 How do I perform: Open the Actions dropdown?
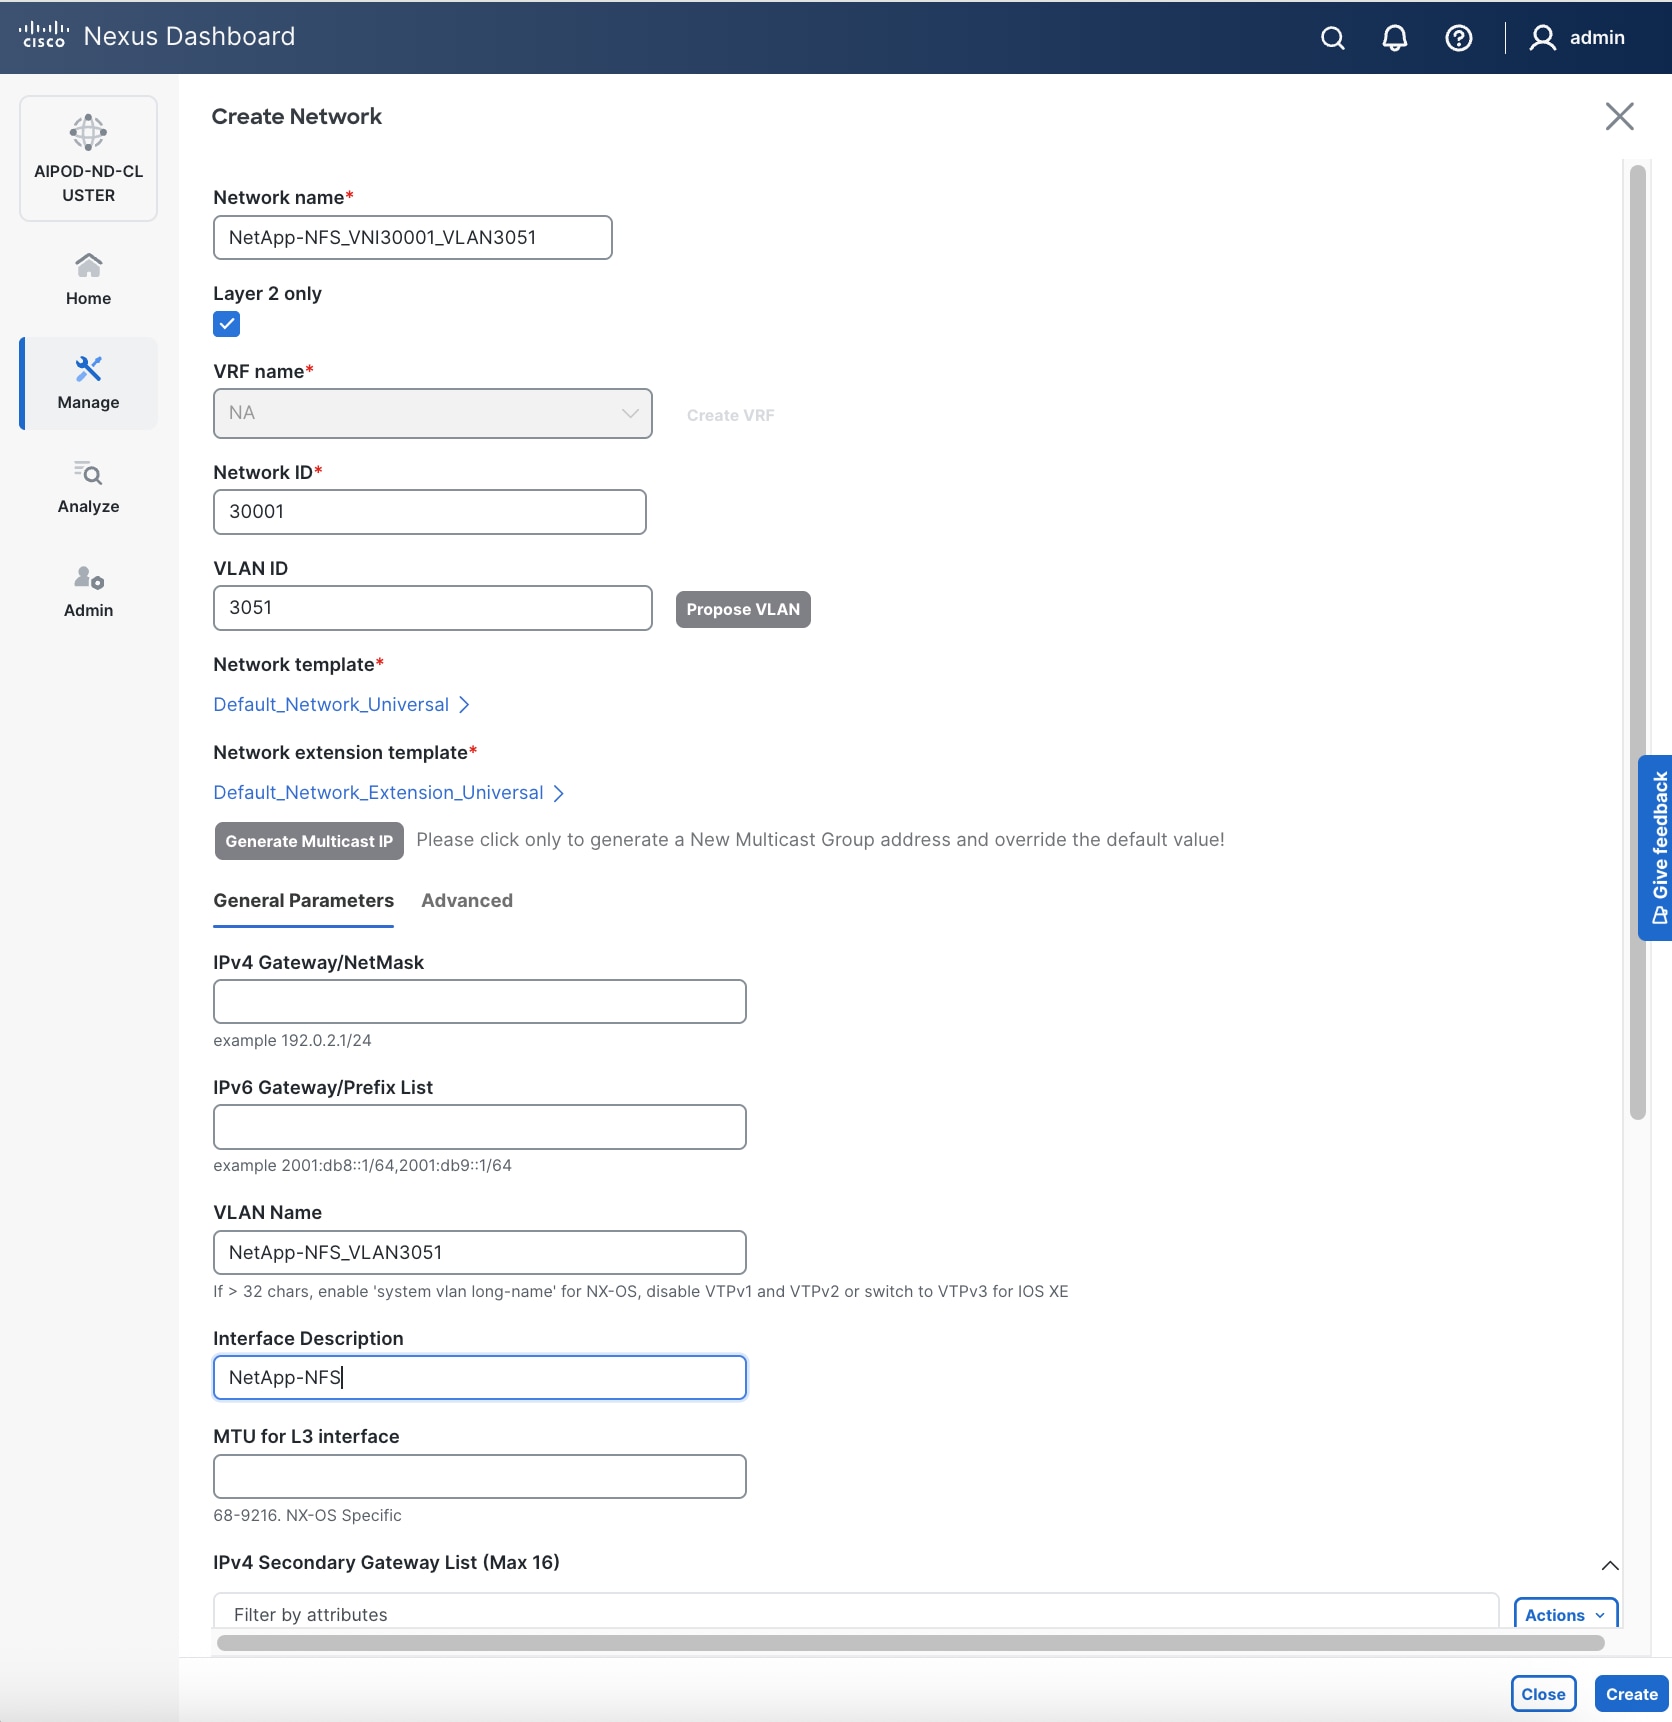click(x=1564, y=1614)
